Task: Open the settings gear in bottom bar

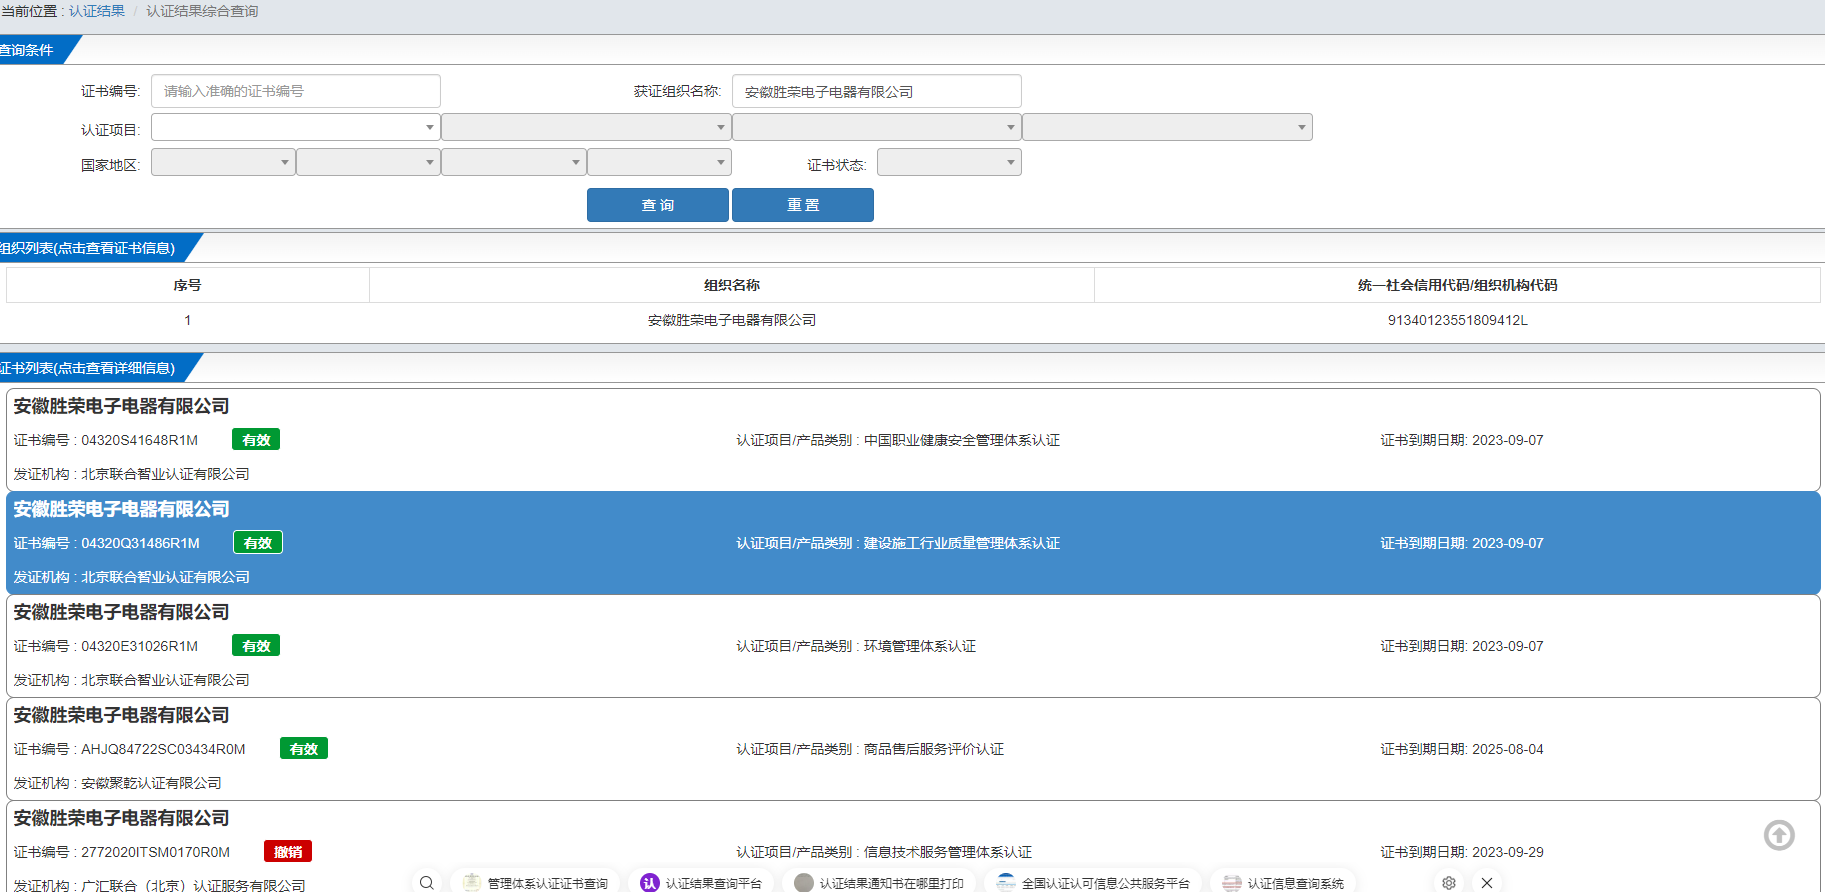Action: (1449, 882)
